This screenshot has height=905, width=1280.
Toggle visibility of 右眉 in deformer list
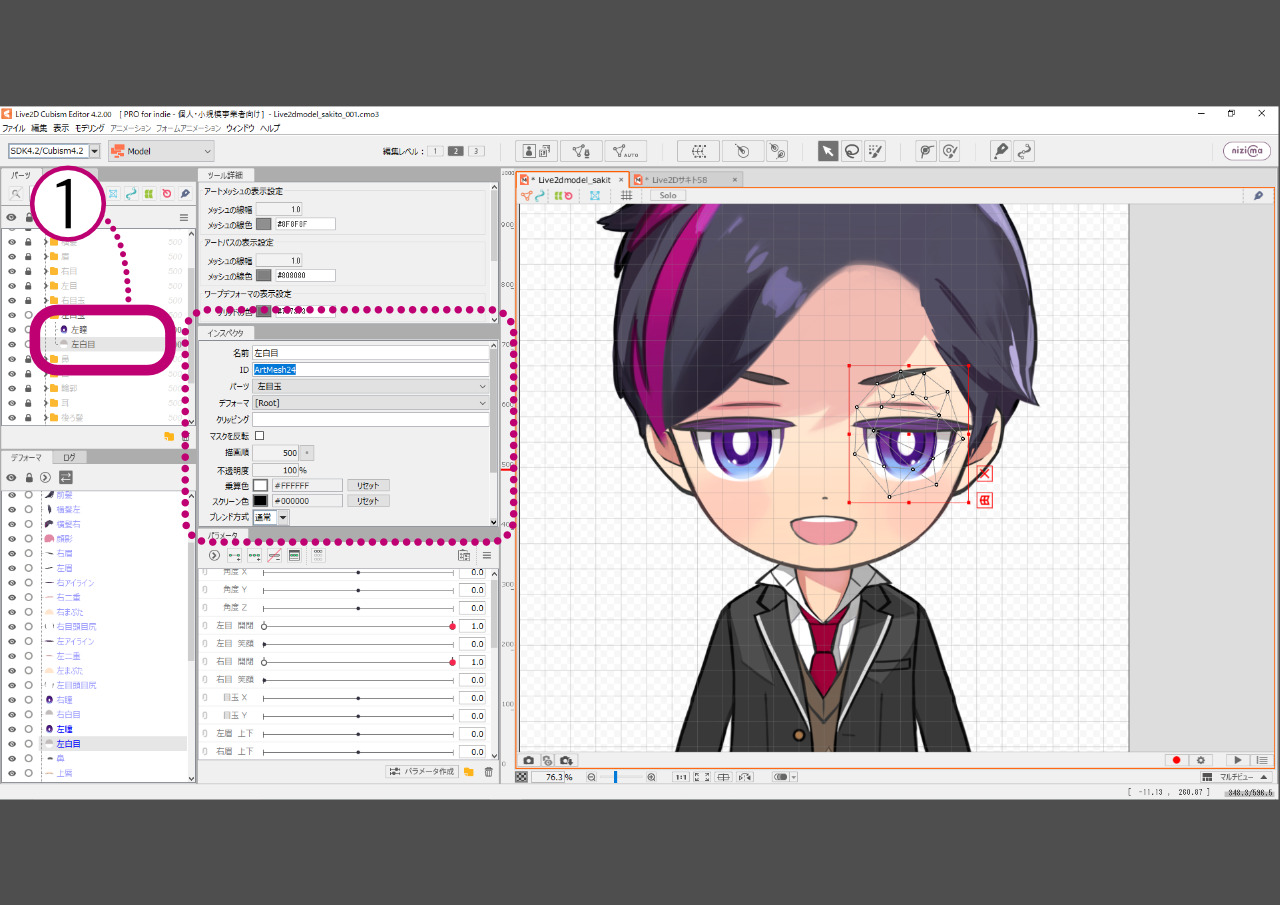12,552
